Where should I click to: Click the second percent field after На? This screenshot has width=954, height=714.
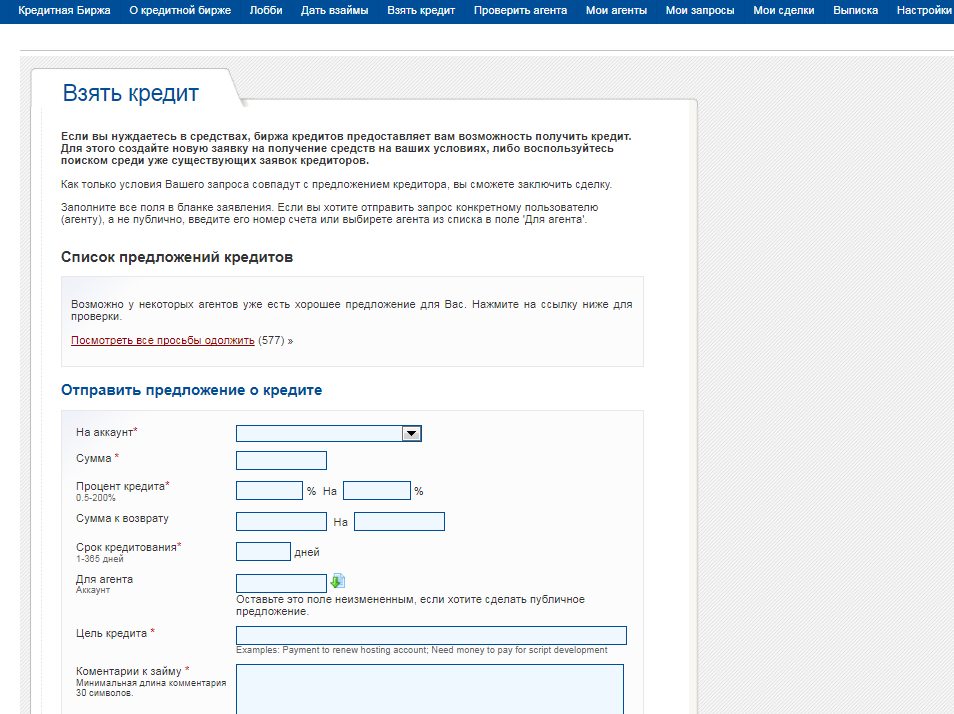click(x=377, y=491)
